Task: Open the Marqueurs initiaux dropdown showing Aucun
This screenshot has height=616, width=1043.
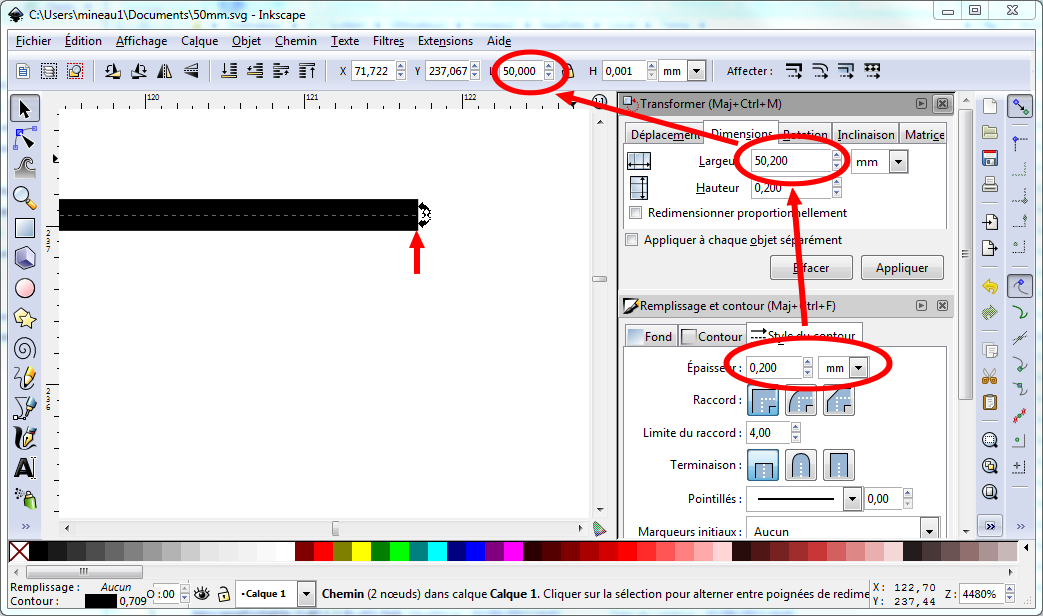Action: [x=928, y=530]
